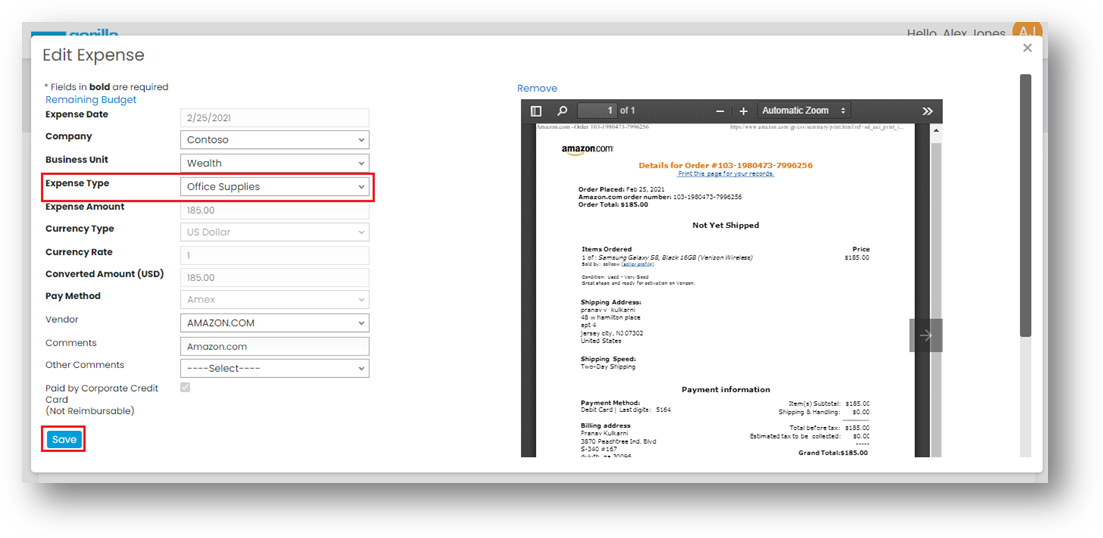Click 'Details for Order #103-1980473-7996256' heading
1103x538 pixels.
(x=725, y=165)
